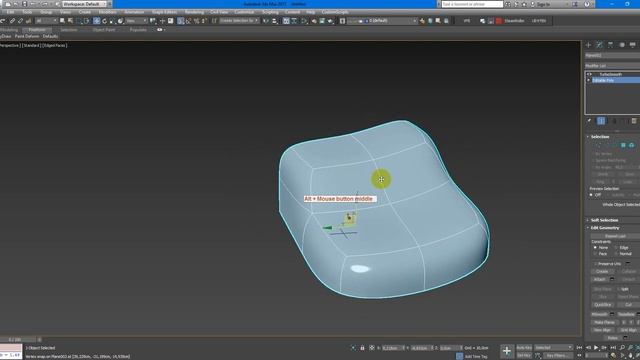Click the Unlink Selection icon

click(x=20, y=21)
